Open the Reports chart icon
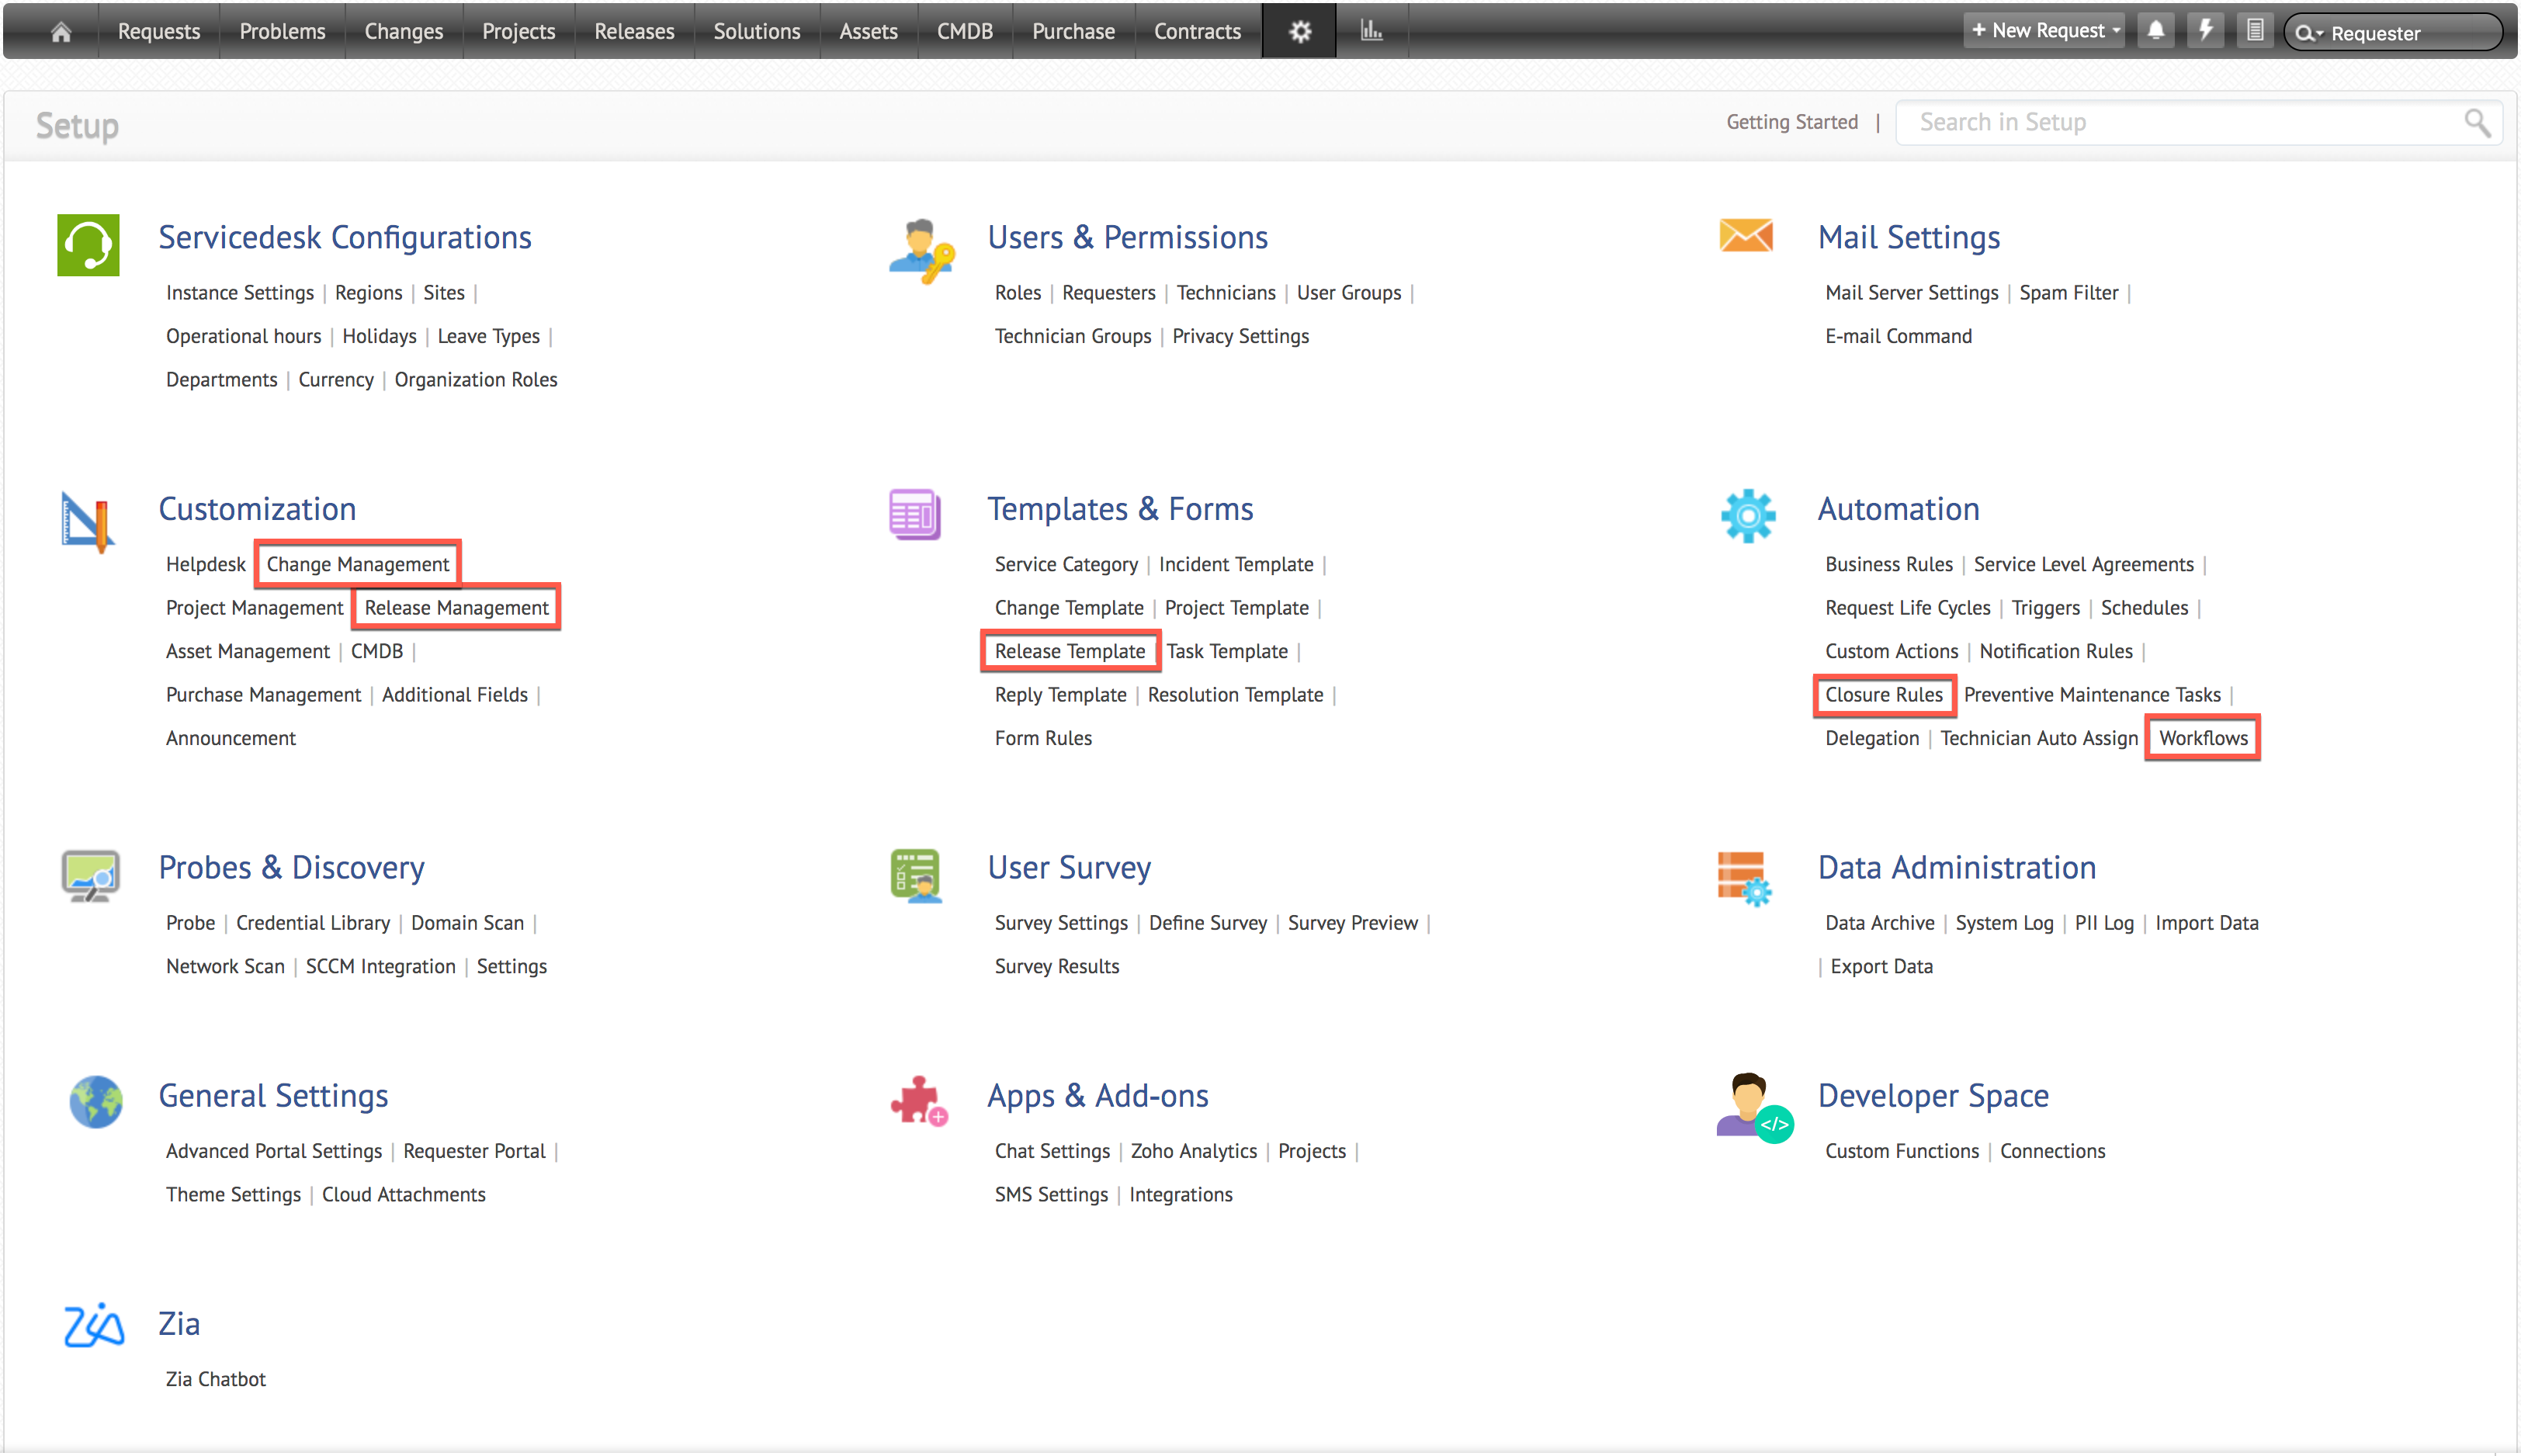2521x1456 pixels. (x=1370, y=32)
